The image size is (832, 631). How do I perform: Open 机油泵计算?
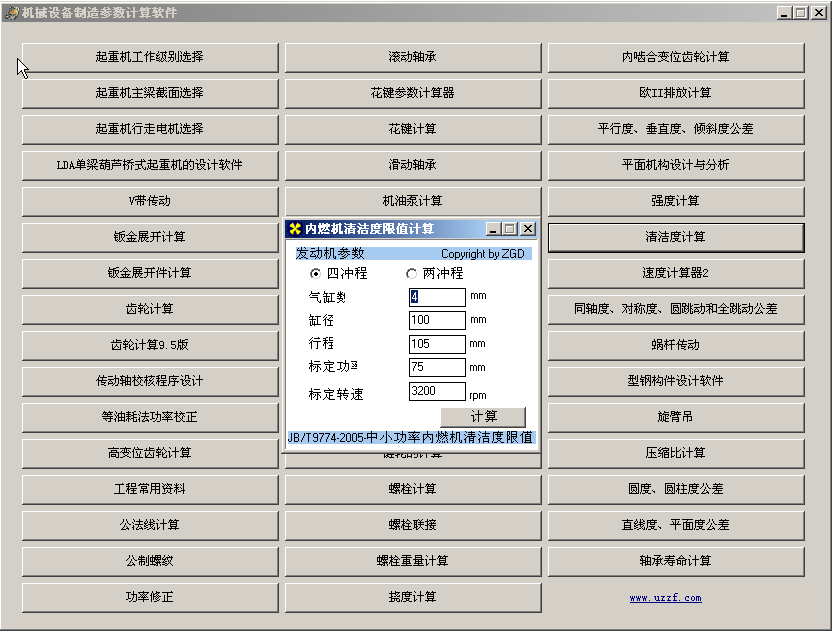click(x=413, y=202)
